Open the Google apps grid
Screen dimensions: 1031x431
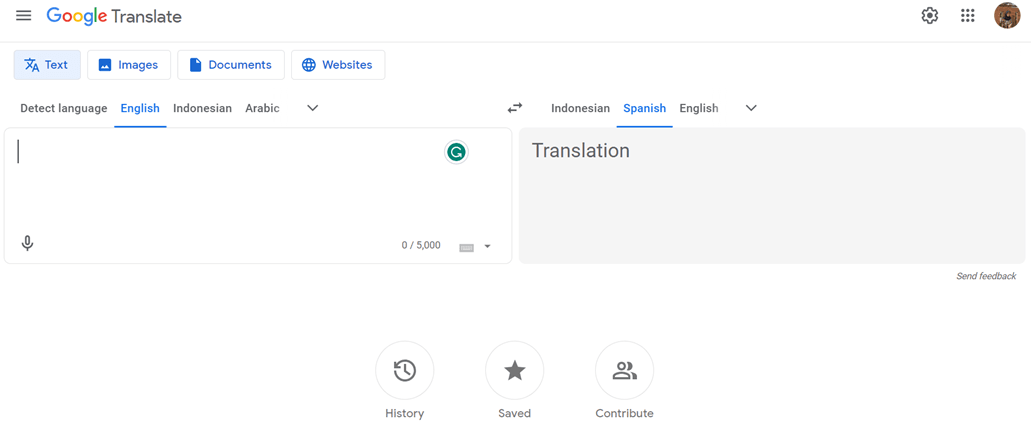click(x=967, y=16)
